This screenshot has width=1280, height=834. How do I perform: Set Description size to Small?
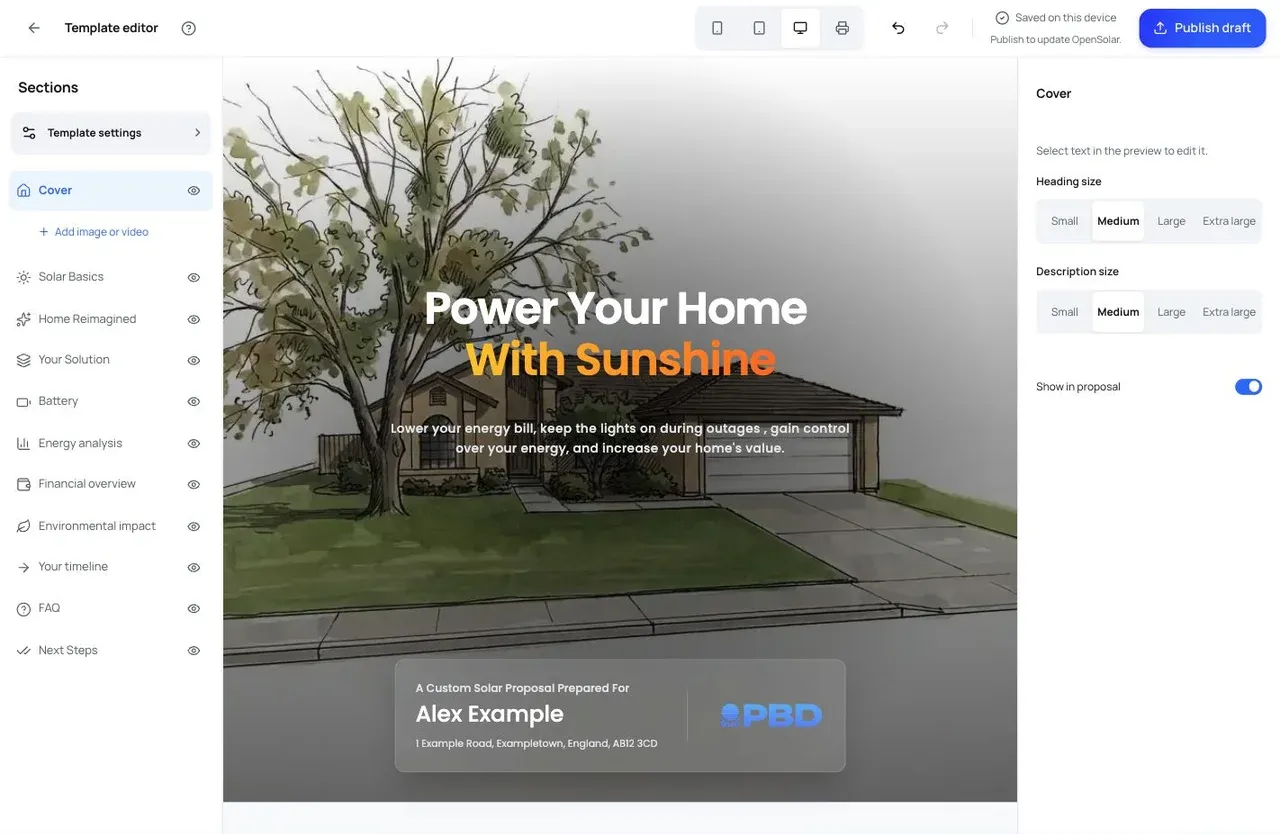tap(1064, 312)
